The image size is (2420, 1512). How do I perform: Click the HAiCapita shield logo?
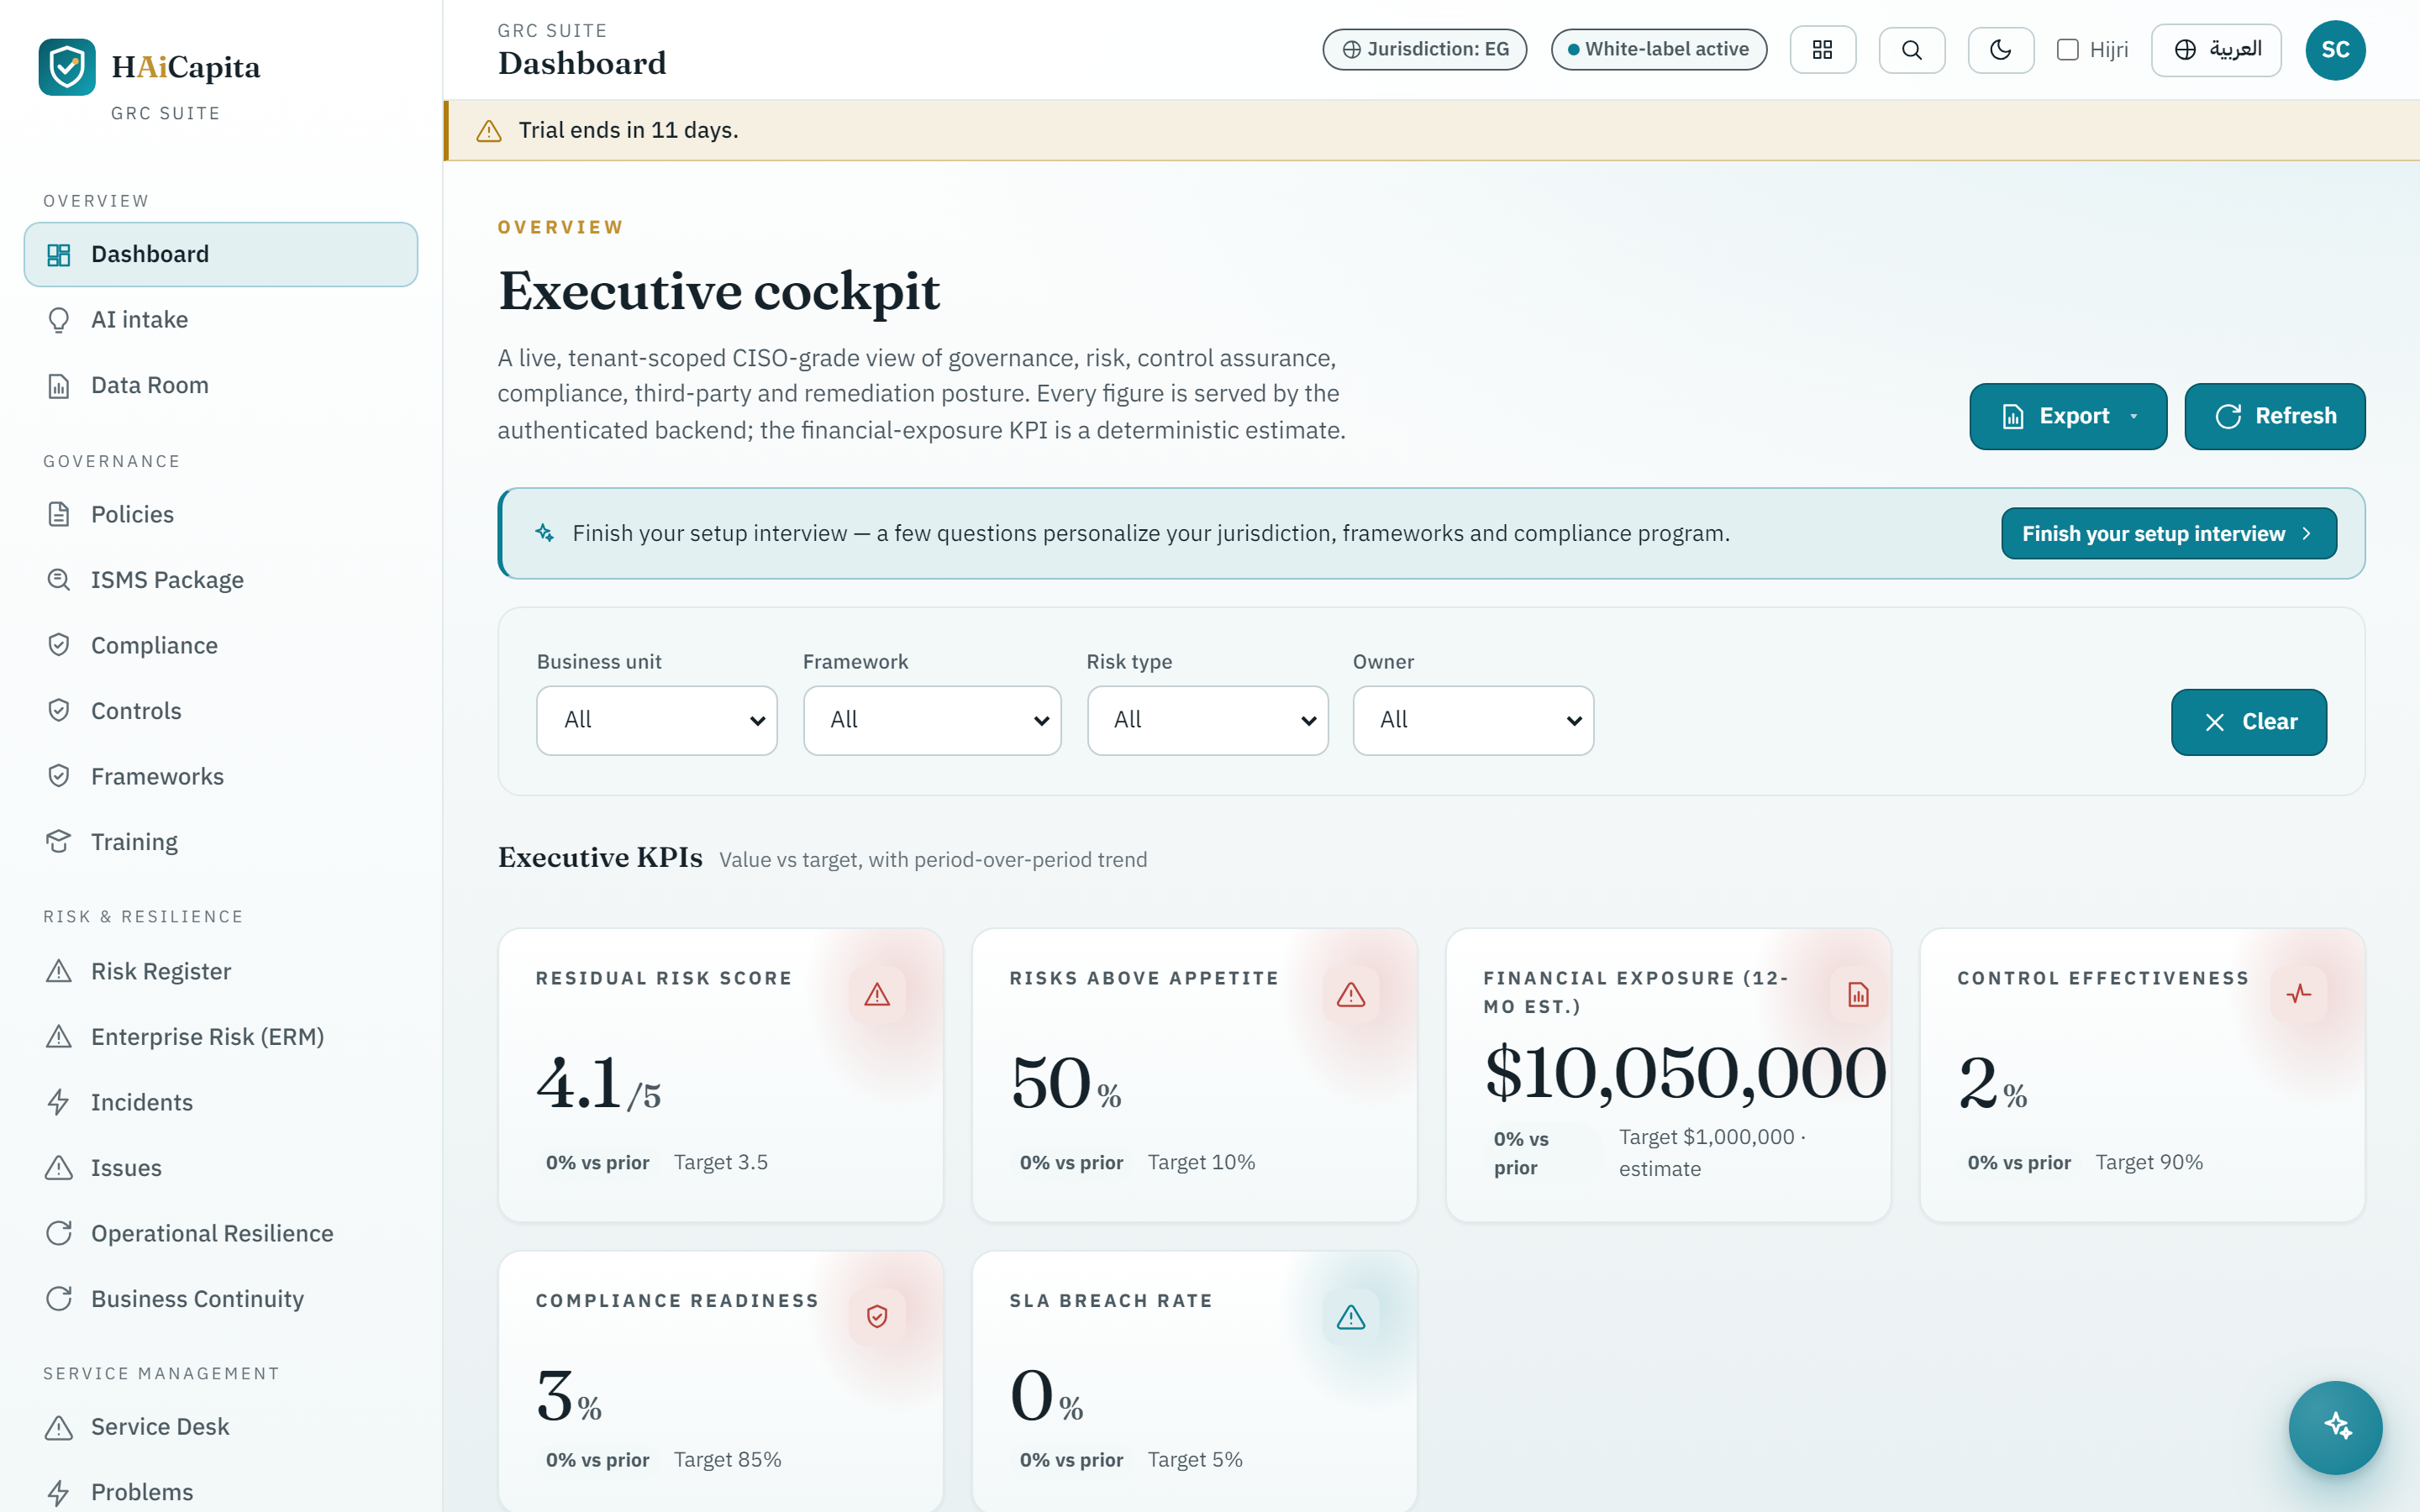(67, 67)
